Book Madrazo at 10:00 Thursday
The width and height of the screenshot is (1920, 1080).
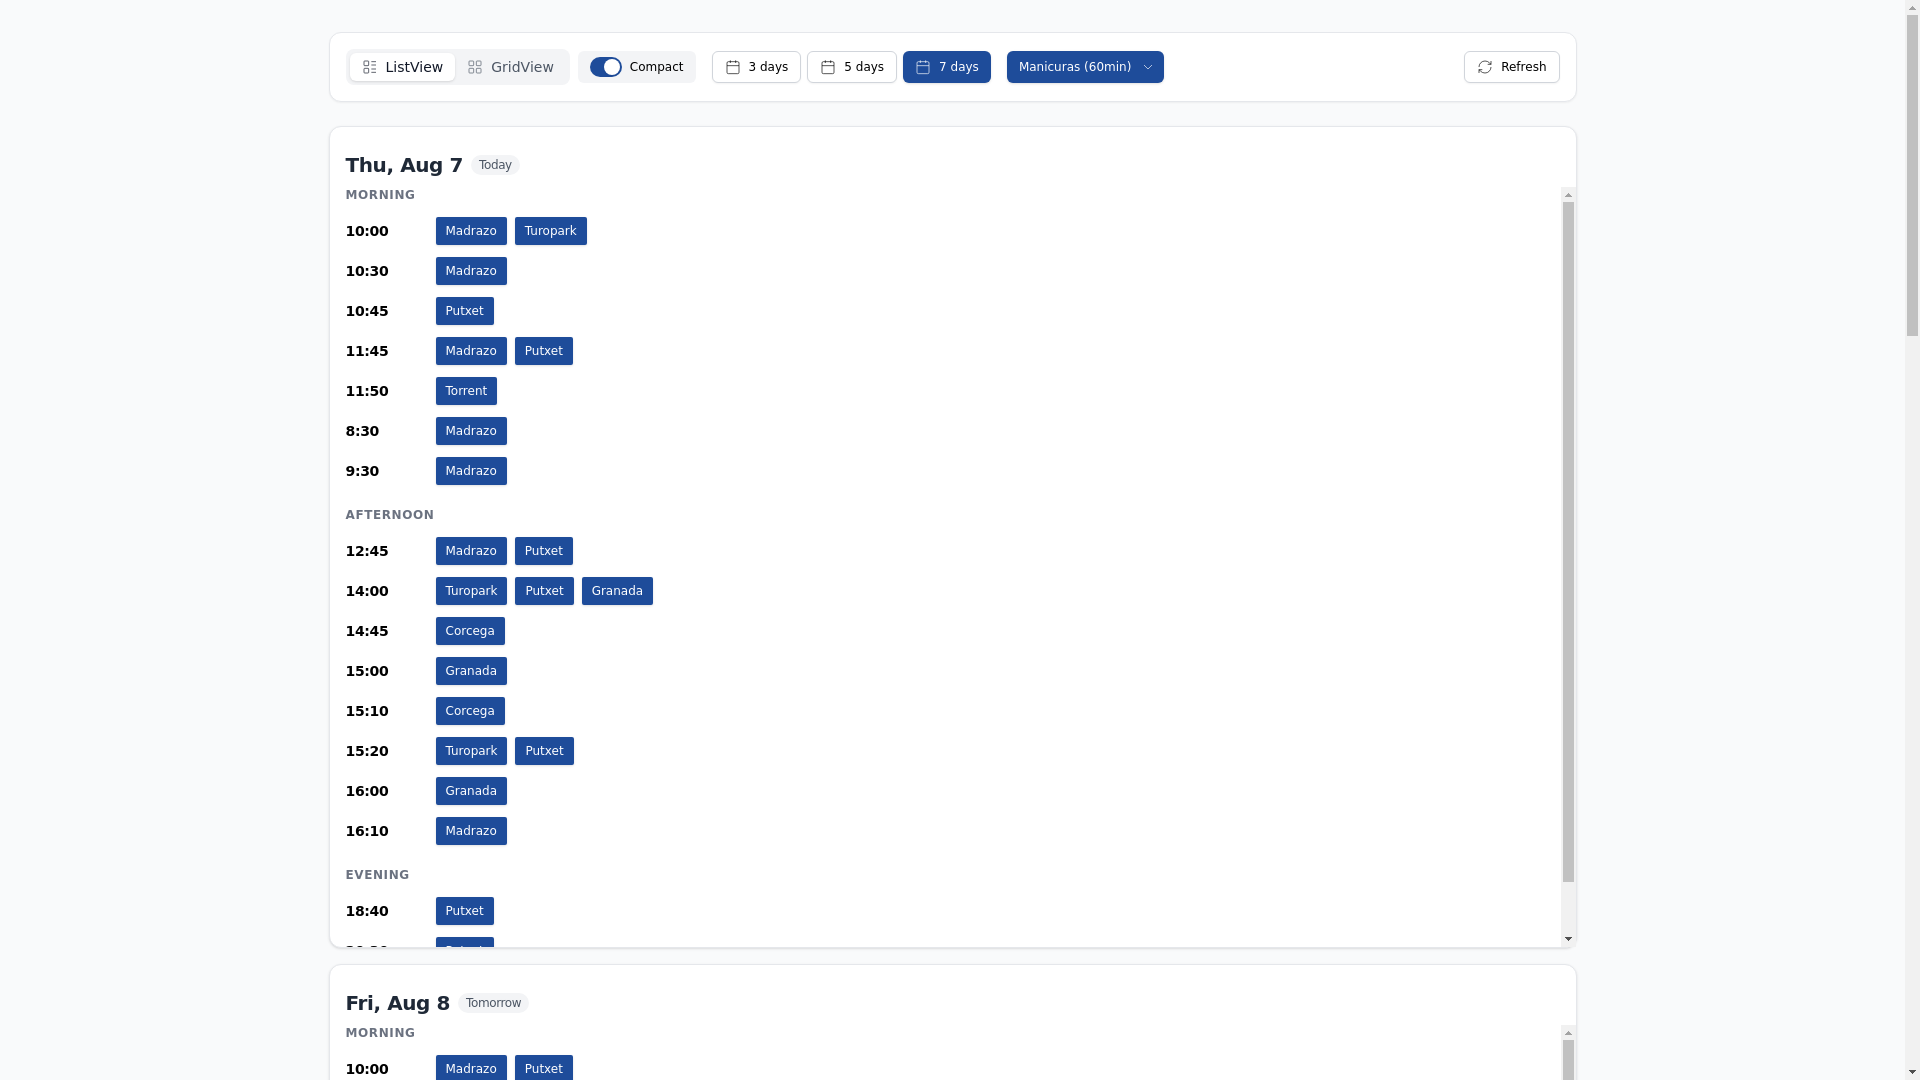pyautogui.click(x=471, y=231)
